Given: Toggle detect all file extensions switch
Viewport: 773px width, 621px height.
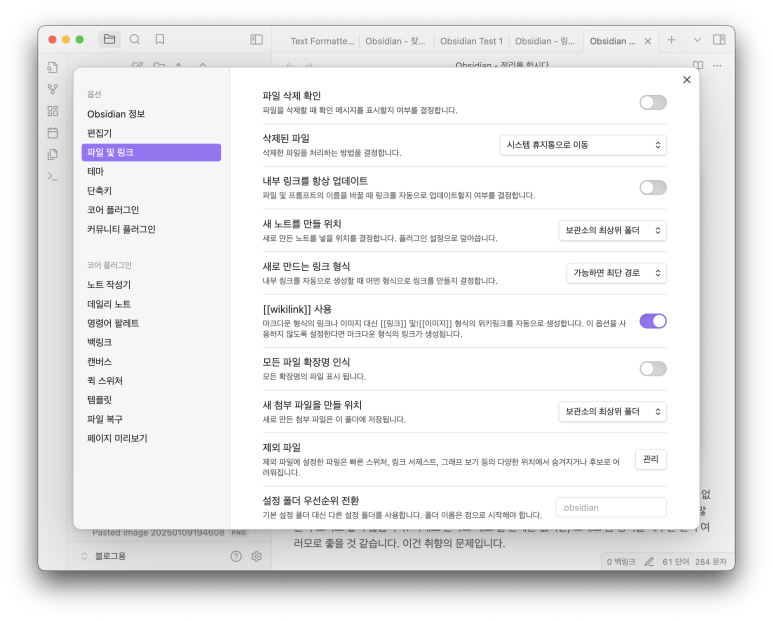Looking at the screenshot, I should (653, 369).
